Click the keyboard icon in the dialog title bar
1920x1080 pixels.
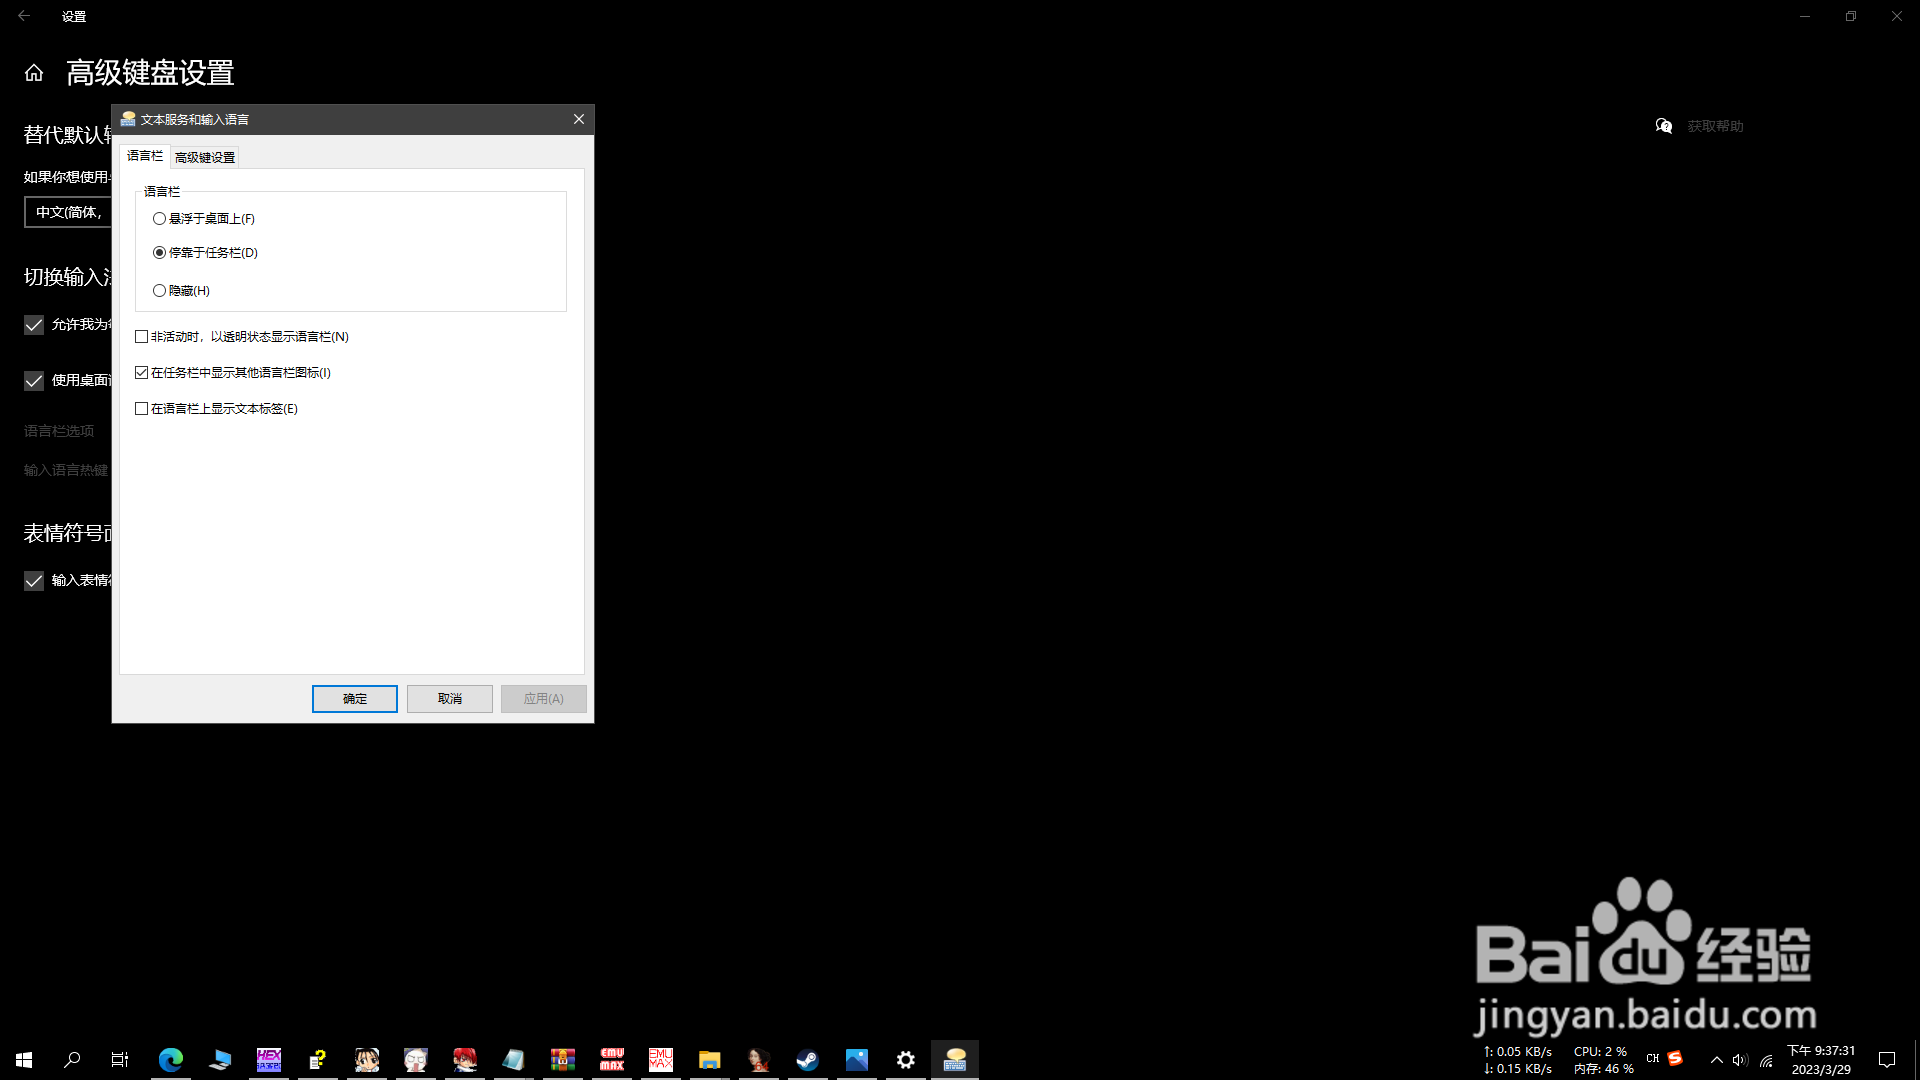pos(127,118)
